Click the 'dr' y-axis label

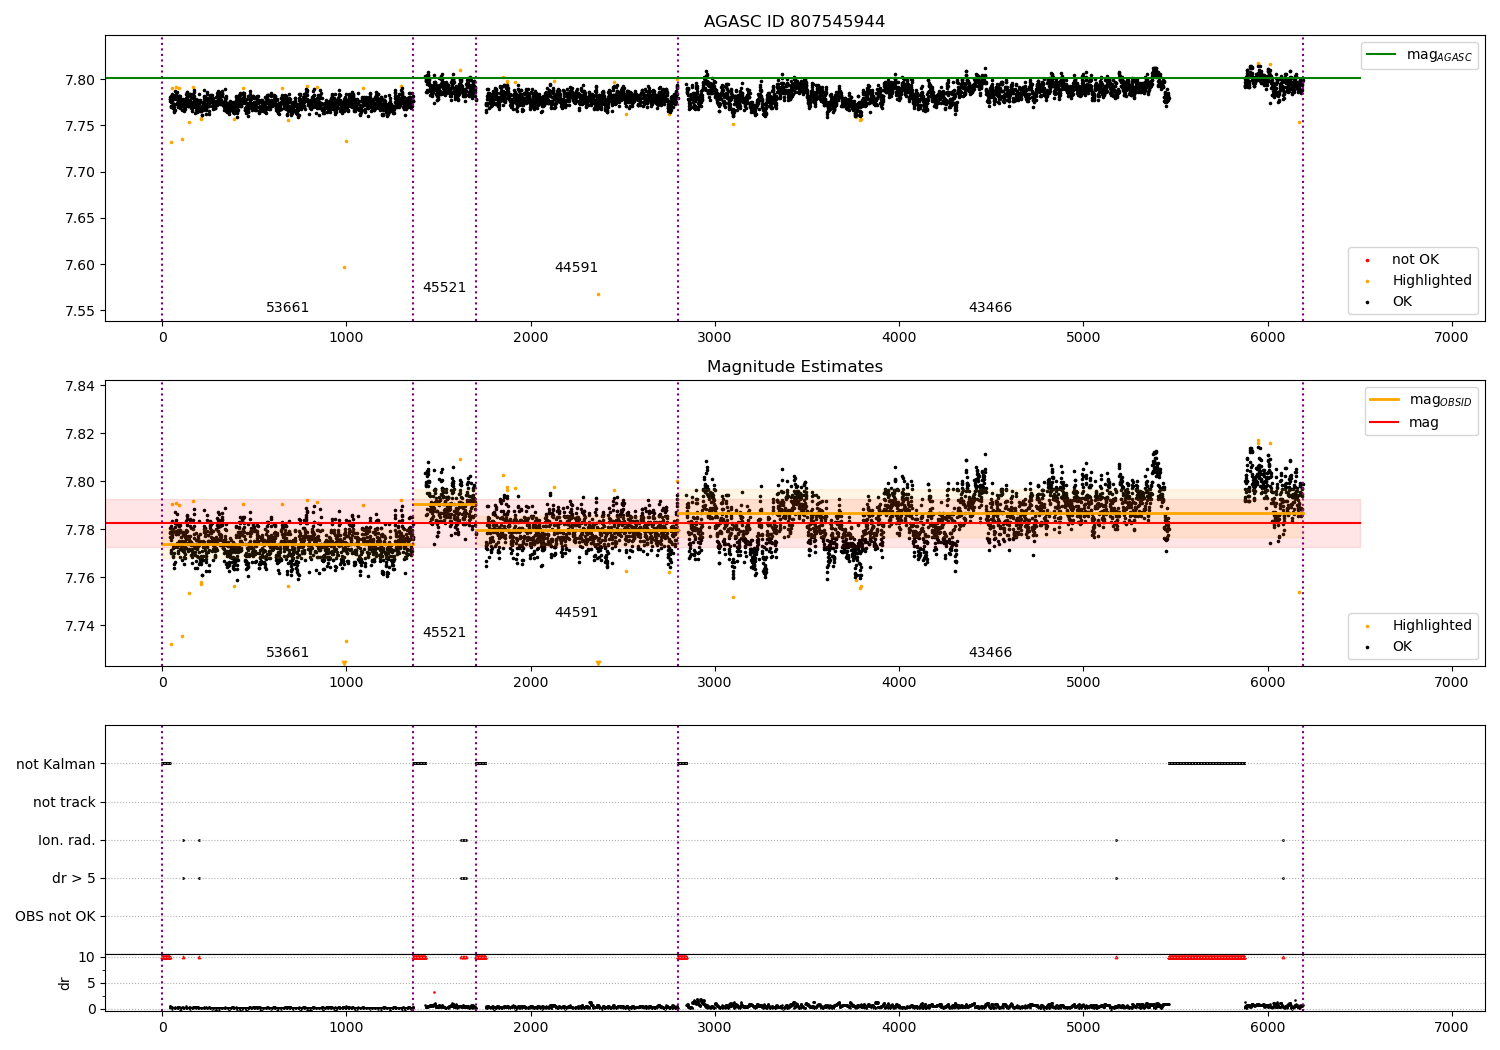(x=65, y=983)
